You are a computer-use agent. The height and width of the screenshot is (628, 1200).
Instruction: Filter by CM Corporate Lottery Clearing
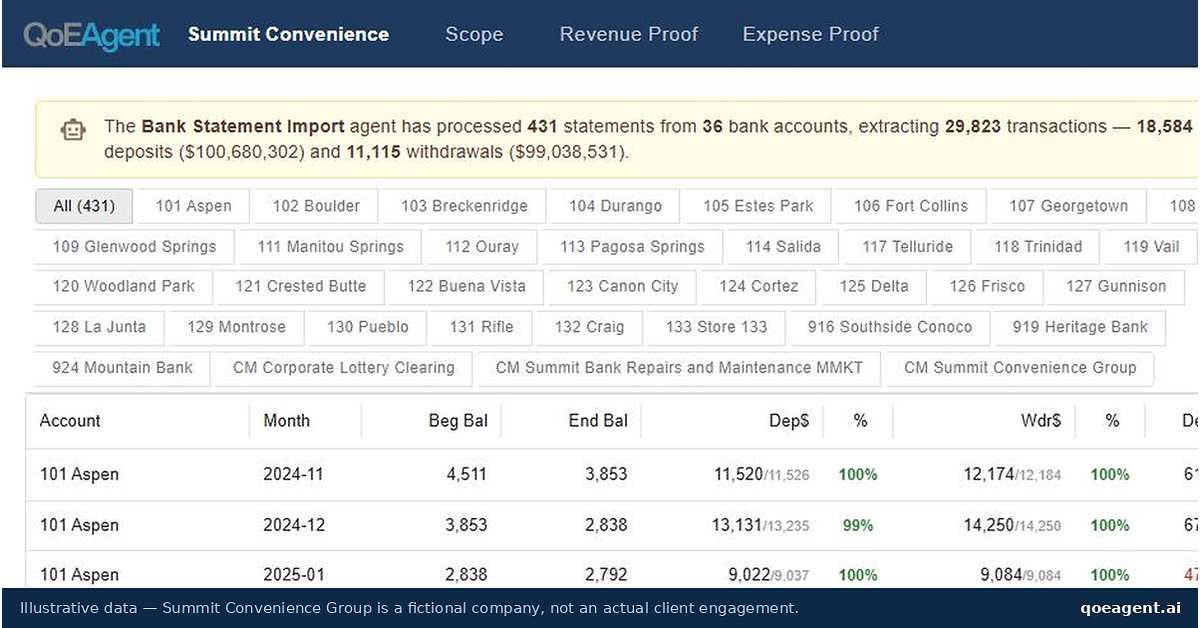click(343, 367)
